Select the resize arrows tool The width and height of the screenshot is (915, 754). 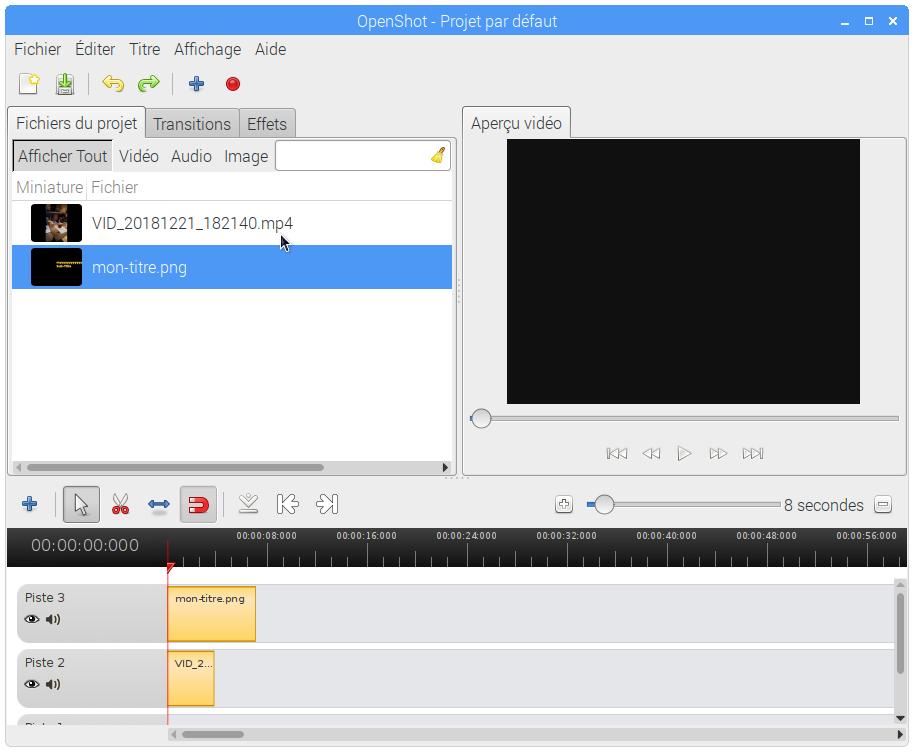(159, 504)
